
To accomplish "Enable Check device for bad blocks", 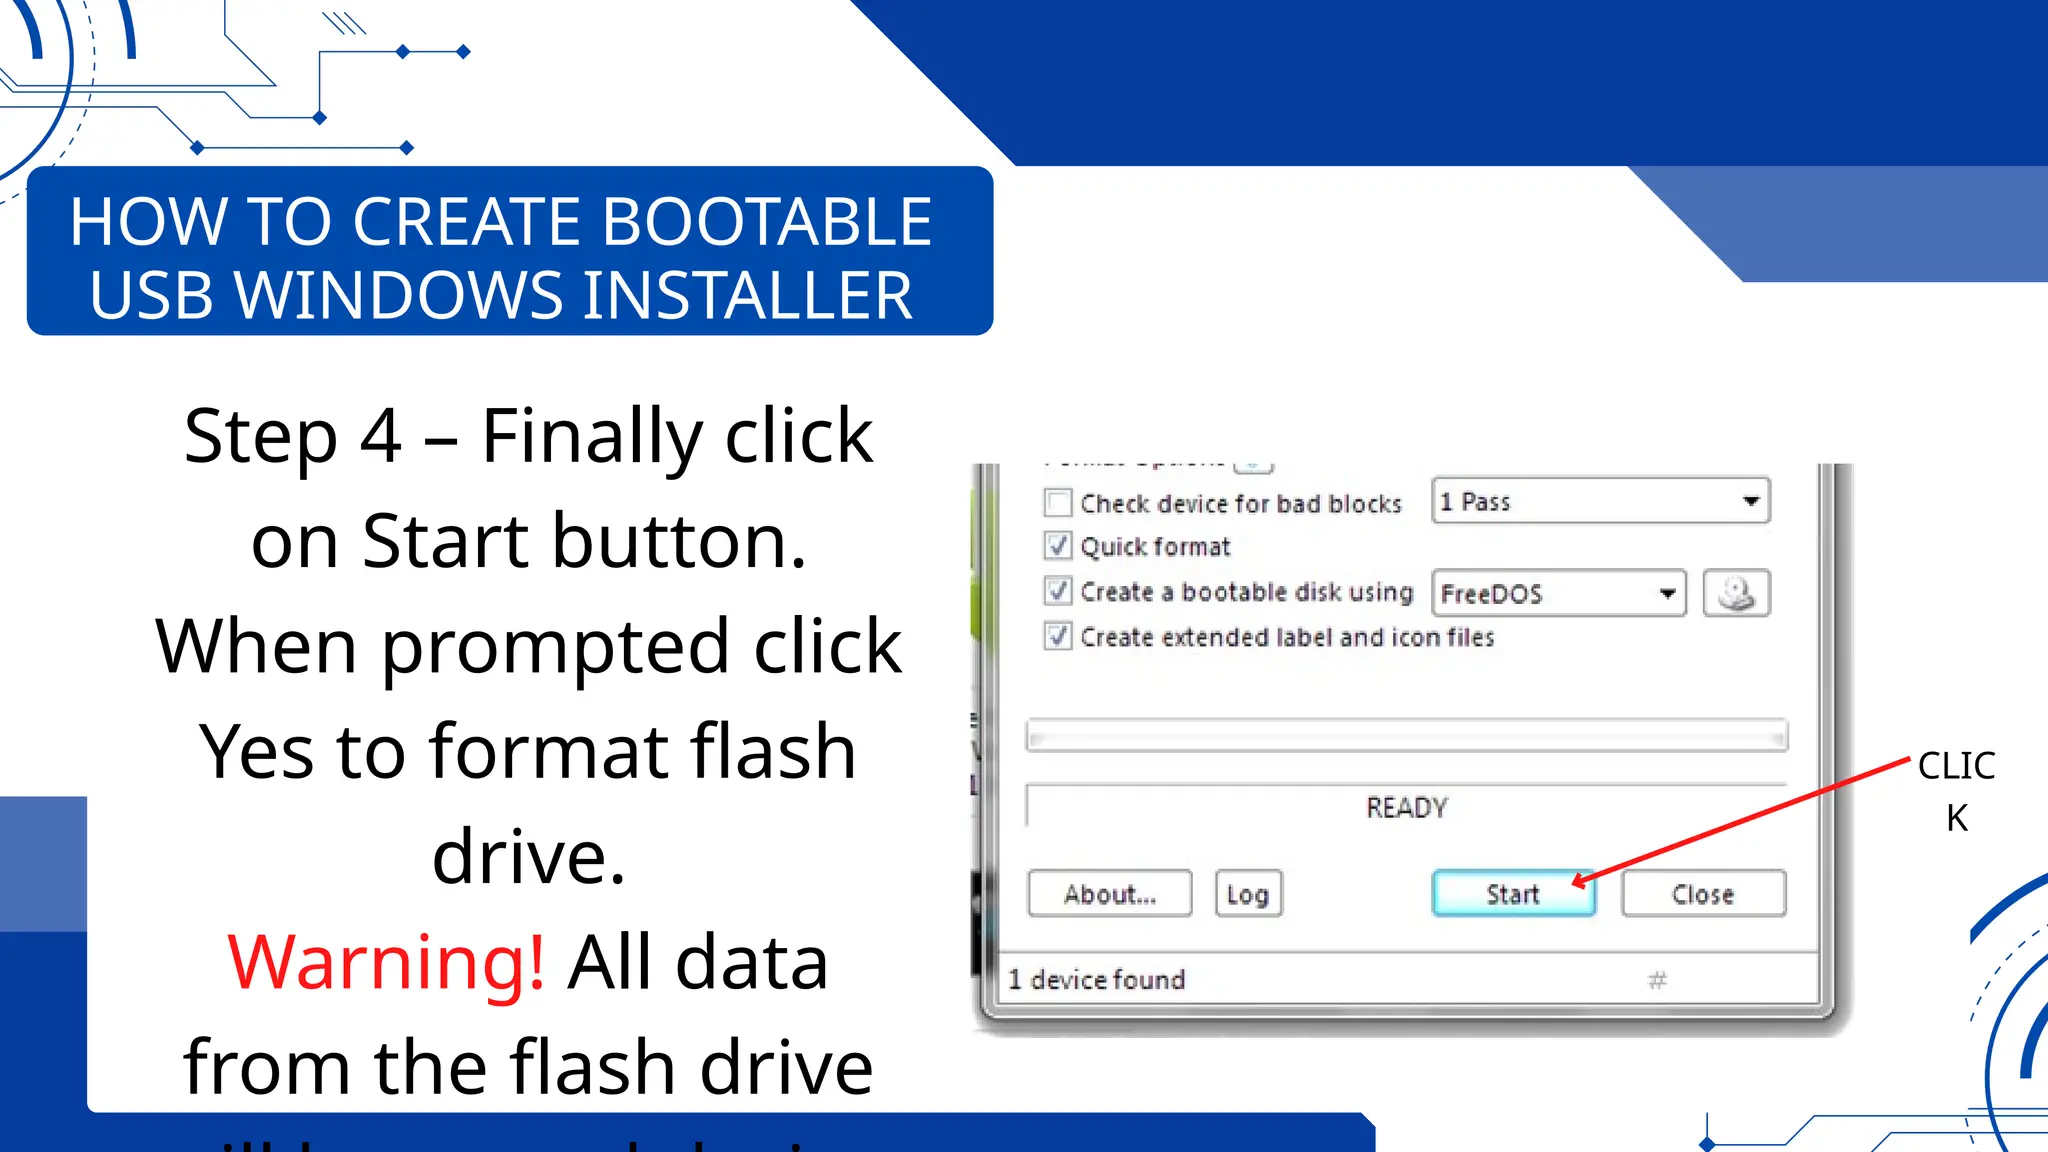I will coord(1057,502).
